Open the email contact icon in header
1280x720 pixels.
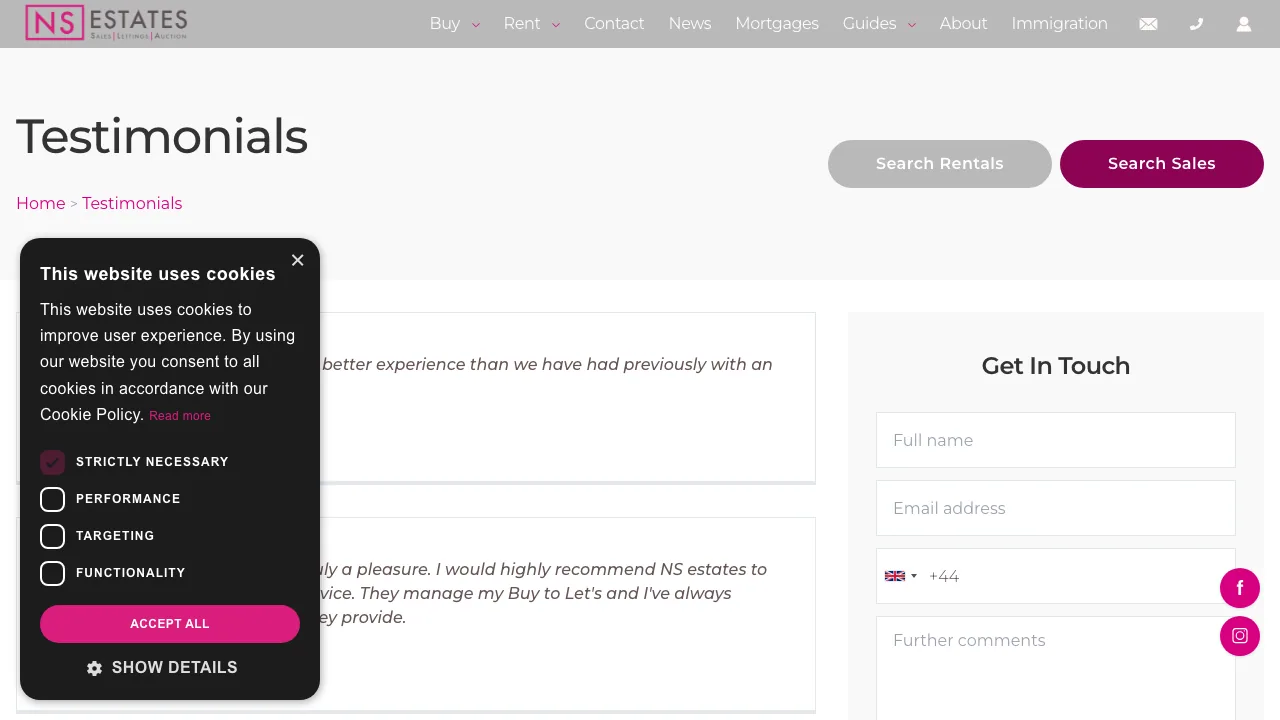click(x=1148, y=23)
